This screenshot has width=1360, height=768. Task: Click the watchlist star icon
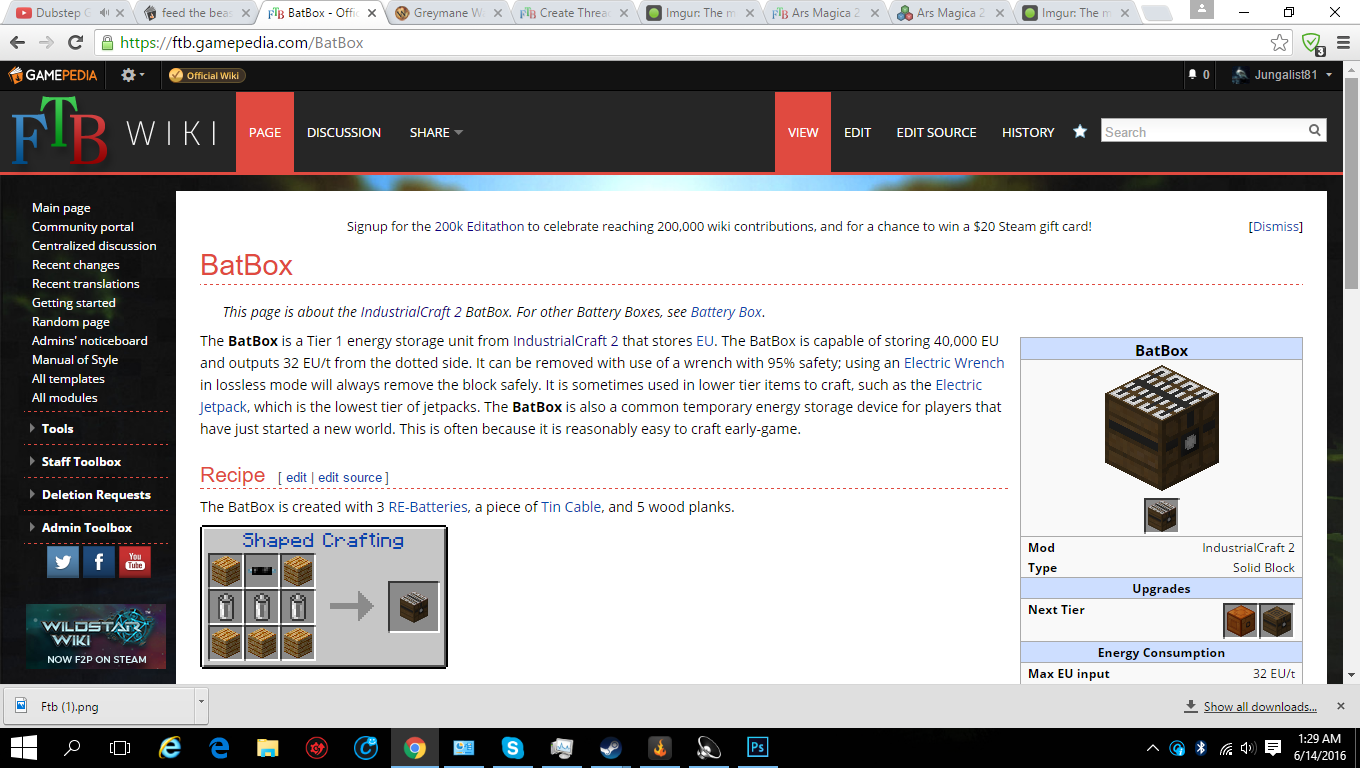1080,132
